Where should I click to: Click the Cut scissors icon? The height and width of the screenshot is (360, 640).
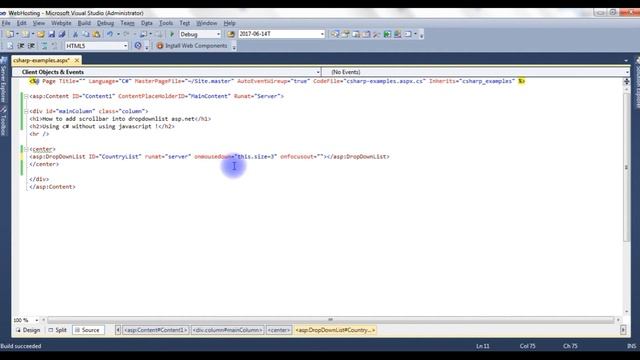pyautogui.click(x=75, y=34)
